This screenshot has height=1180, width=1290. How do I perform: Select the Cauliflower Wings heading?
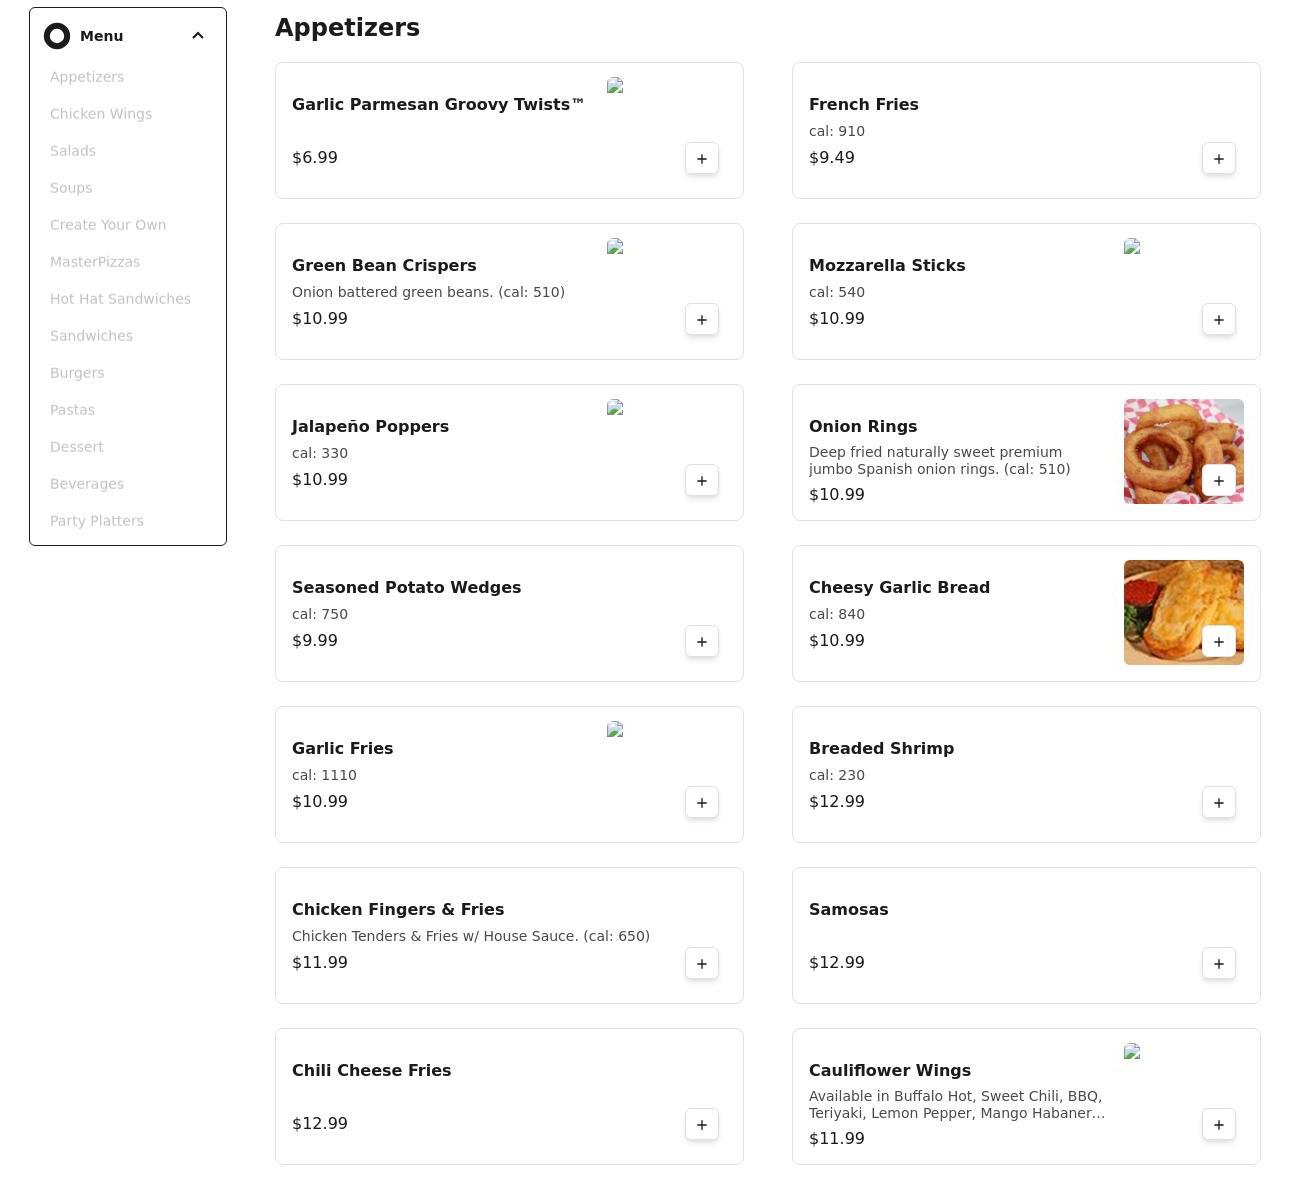click(890, 1070)
